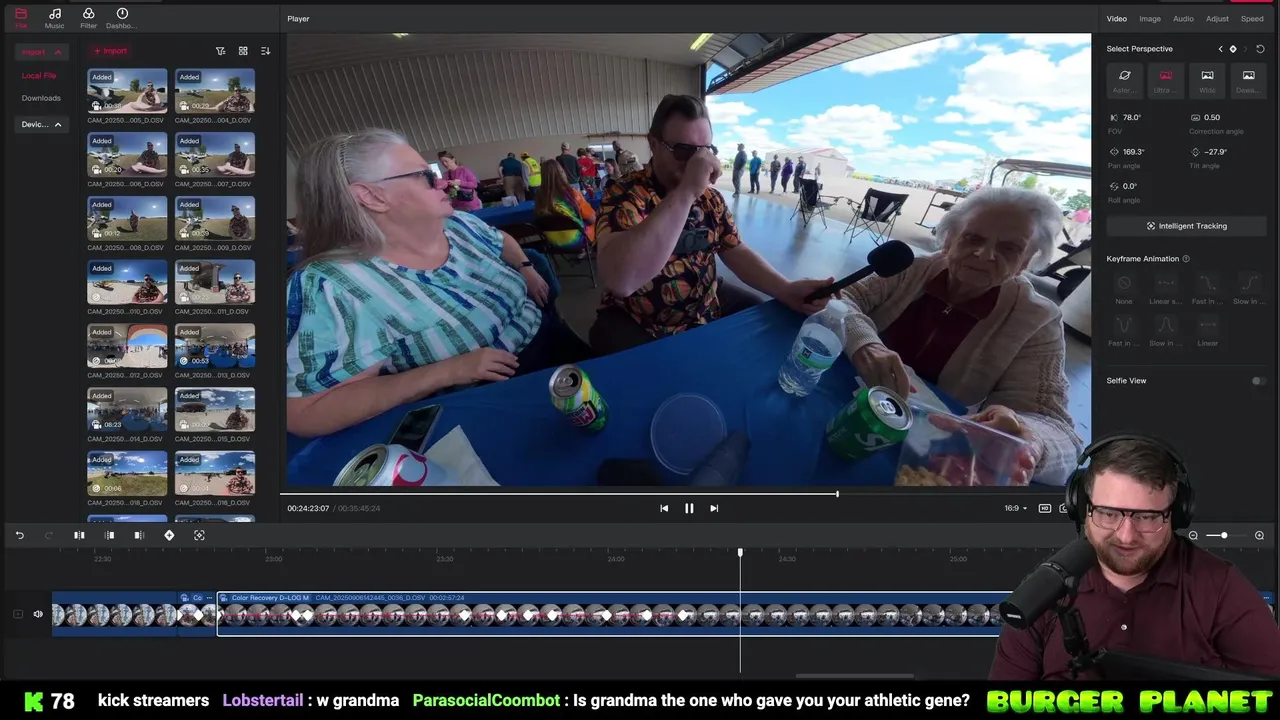Select clip CAM_20250...004_D.OSV thumbnail
The height and width of the screenshot is (720, 1280).
[215, 91]
